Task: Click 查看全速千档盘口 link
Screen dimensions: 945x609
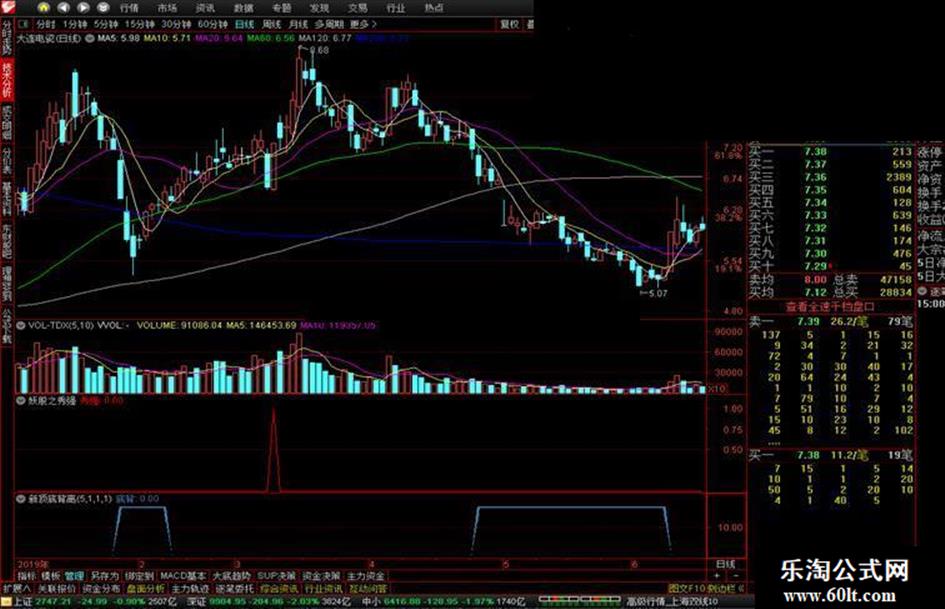Action: pyautogui.click(x=829, y=306)
